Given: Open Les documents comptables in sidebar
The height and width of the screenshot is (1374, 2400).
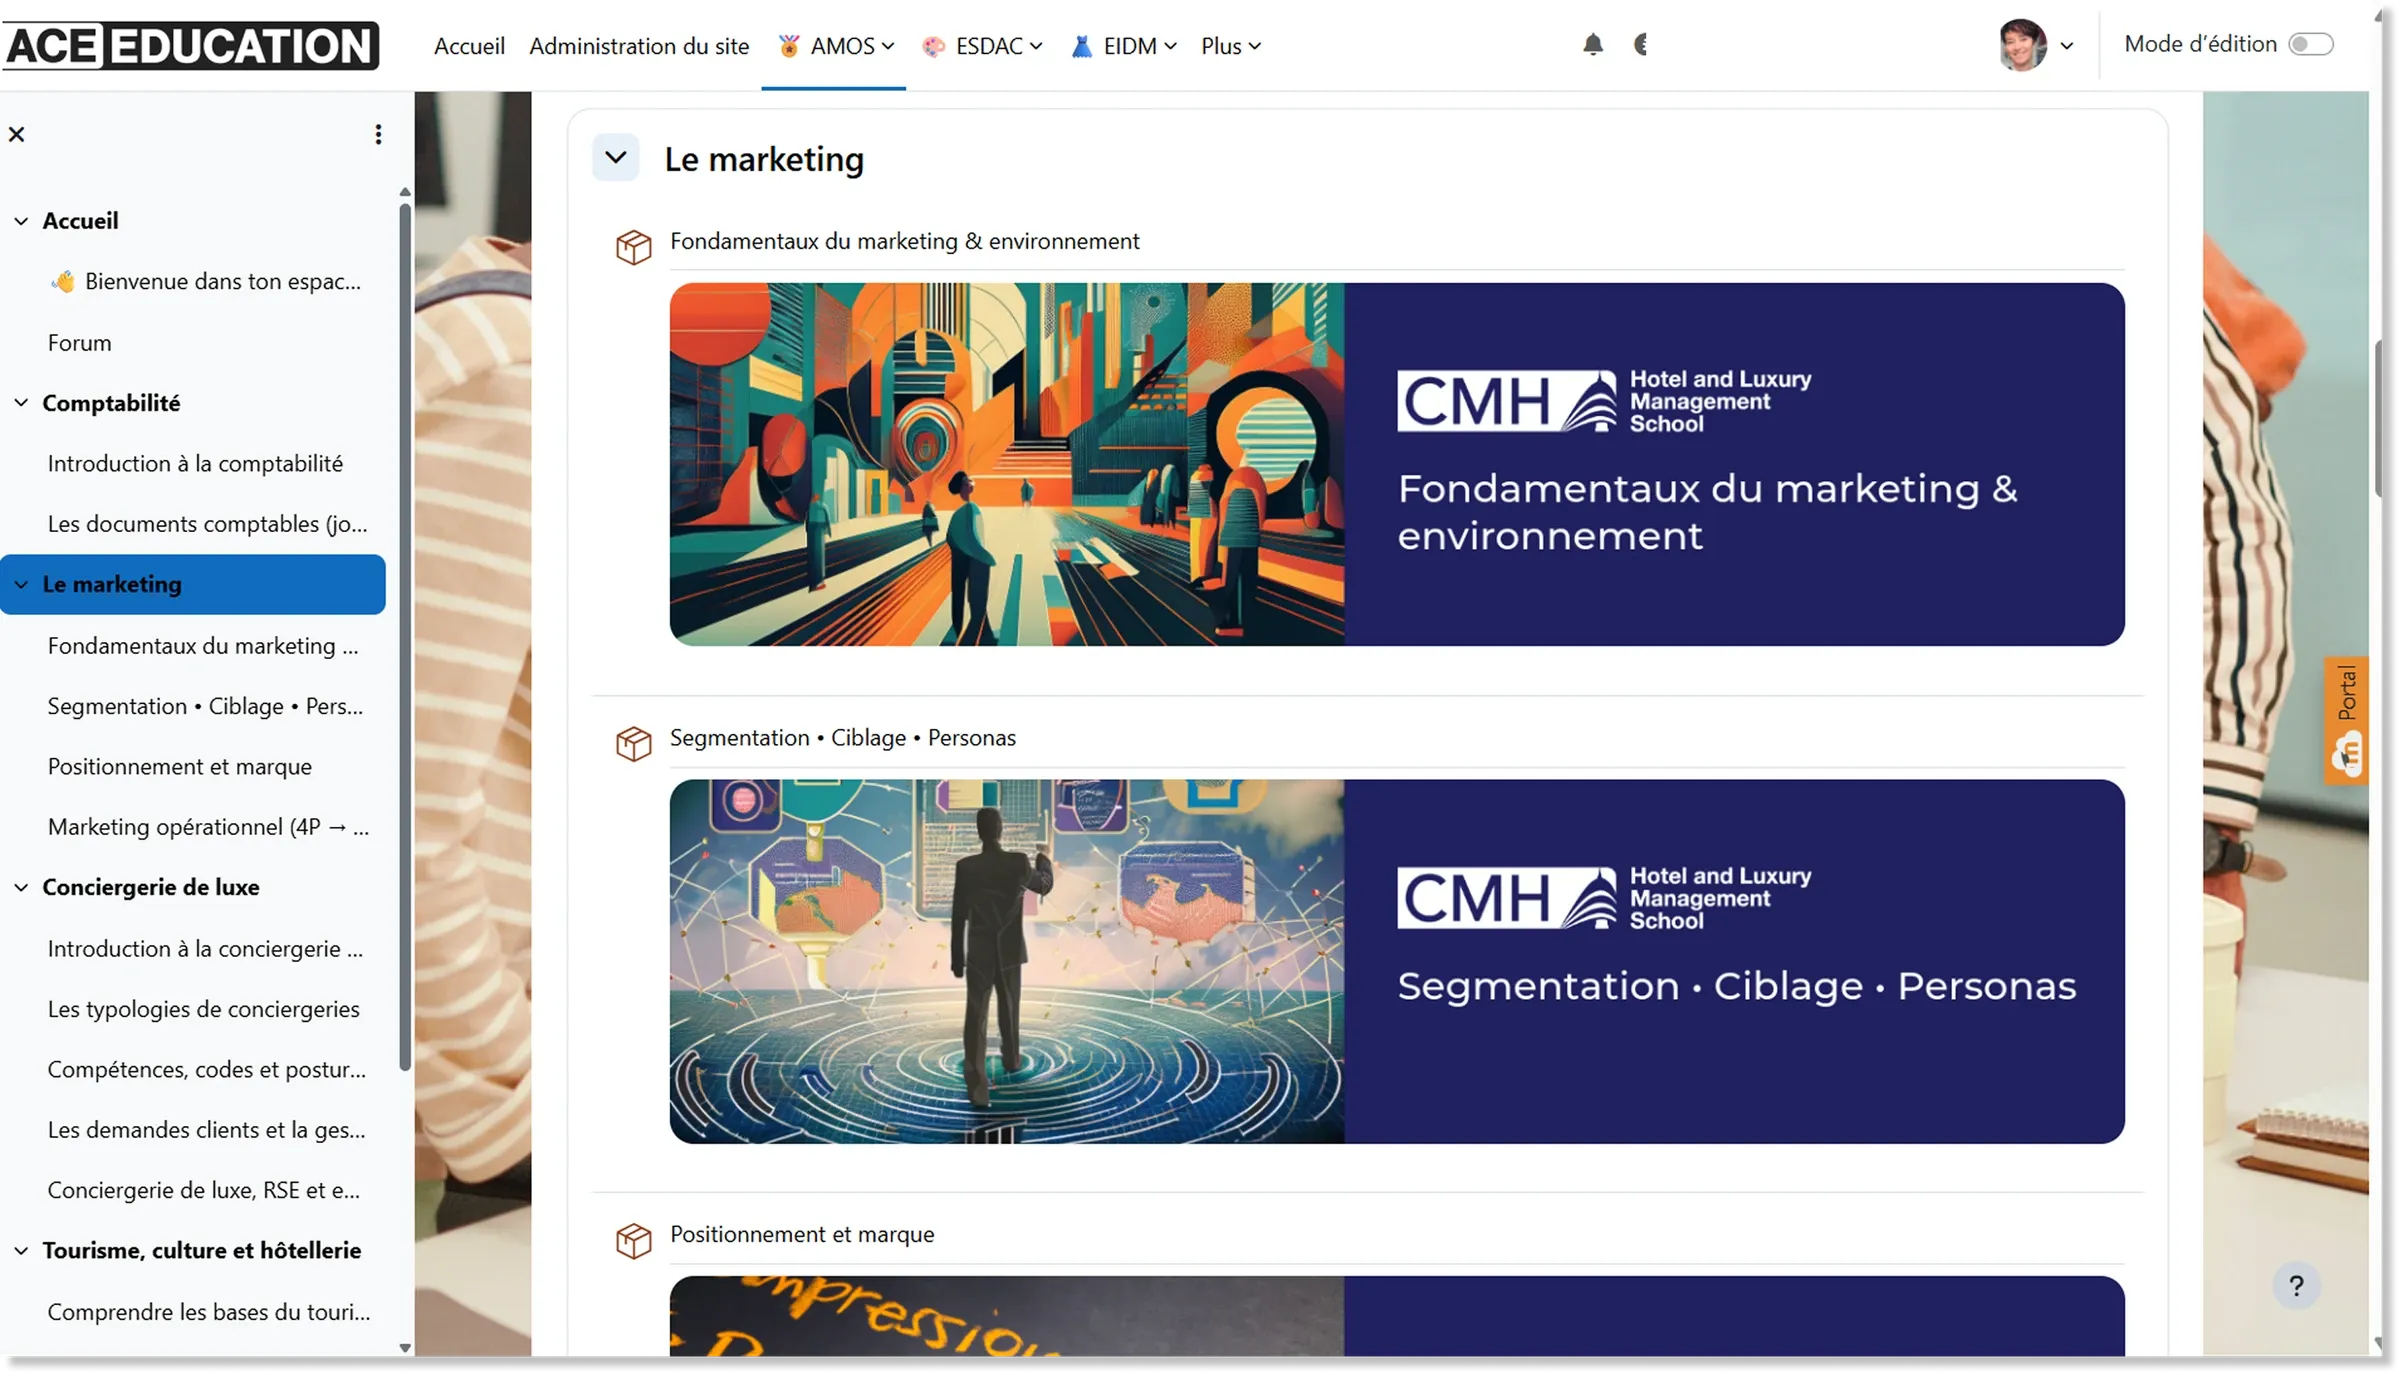Looking at the screenshot, I should point(207,523).
